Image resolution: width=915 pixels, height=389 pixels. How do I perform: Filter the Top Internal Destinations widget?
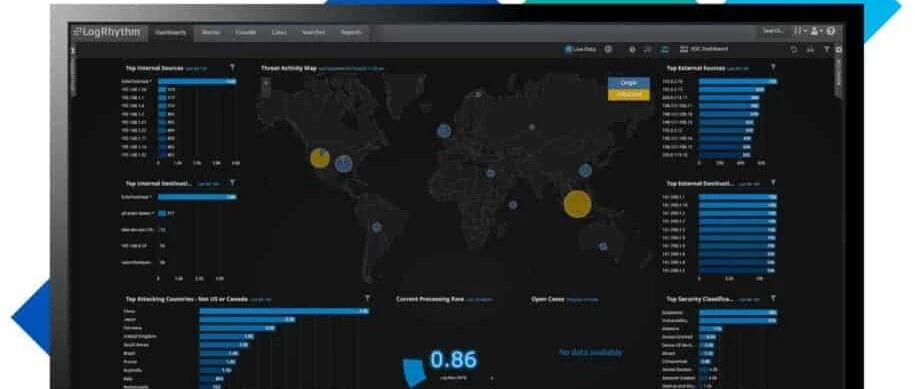pos(232,183)
